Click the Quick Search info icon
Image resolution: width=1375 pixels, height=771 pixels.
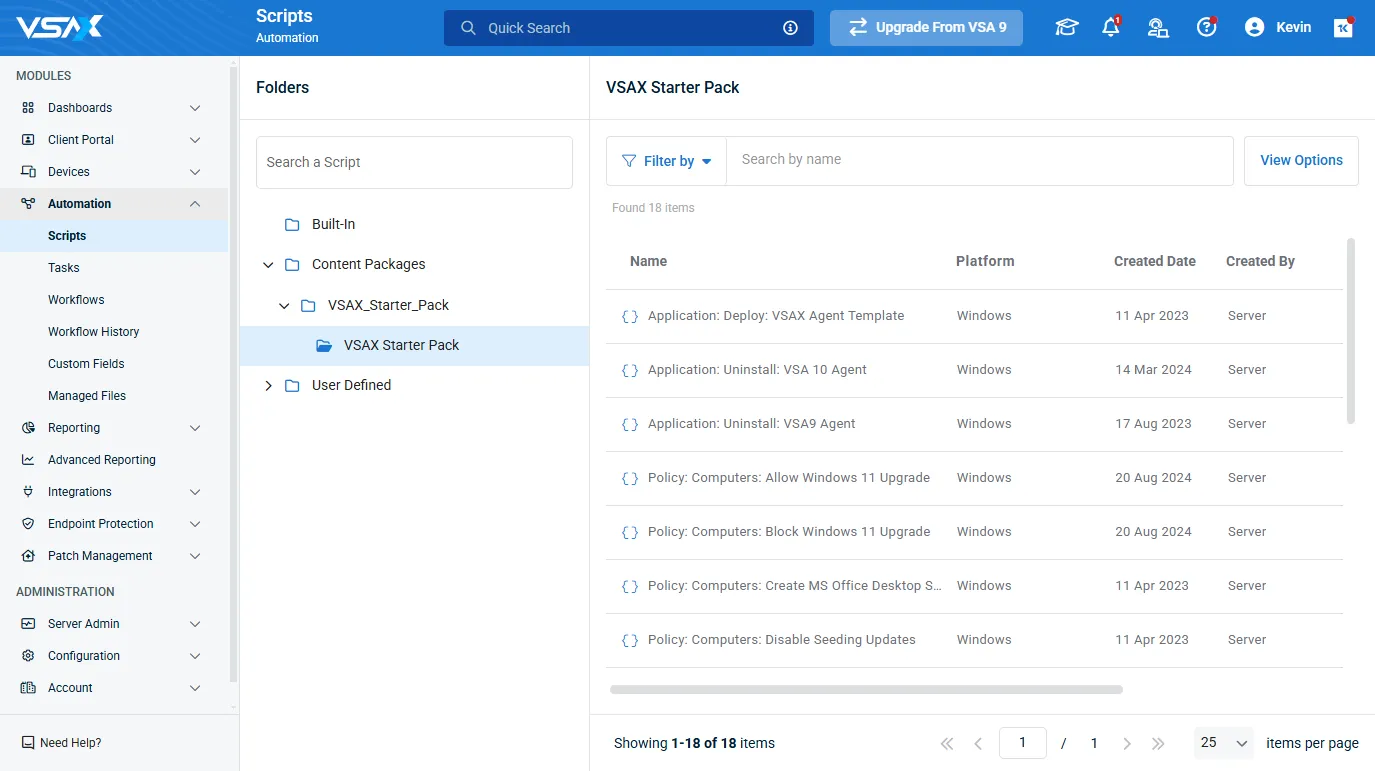pos(790,28)
